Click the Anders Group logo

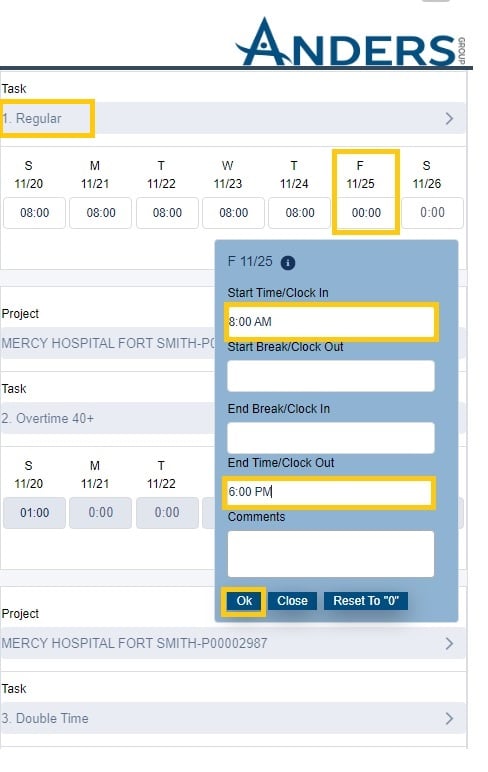(351, 42)
